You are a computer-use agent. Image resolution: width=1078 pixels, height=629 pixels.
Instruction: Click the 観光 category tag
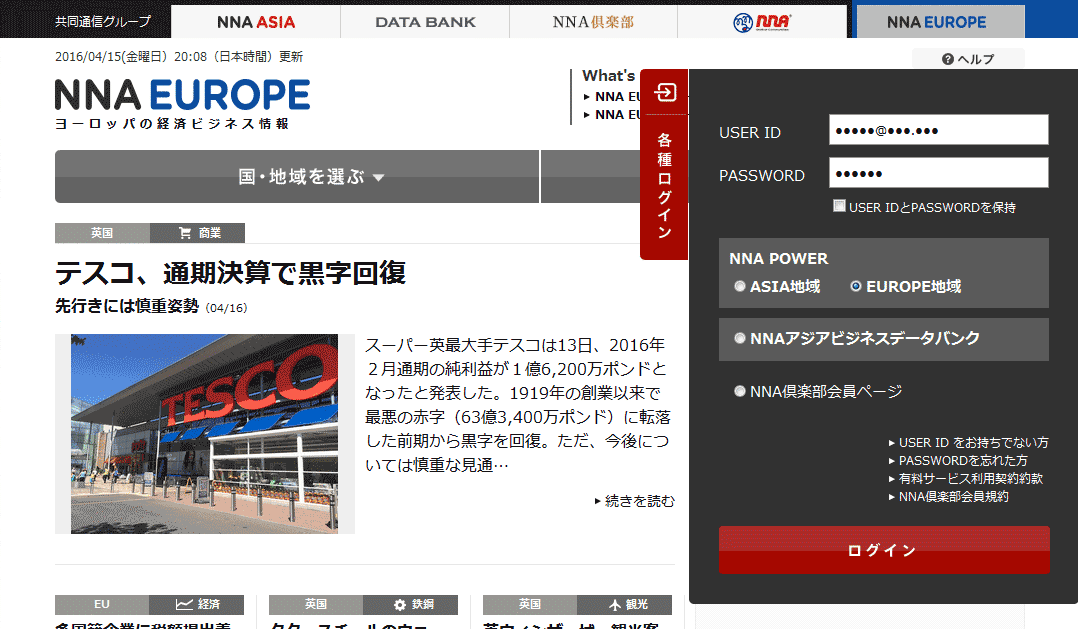tap(624, 604)
